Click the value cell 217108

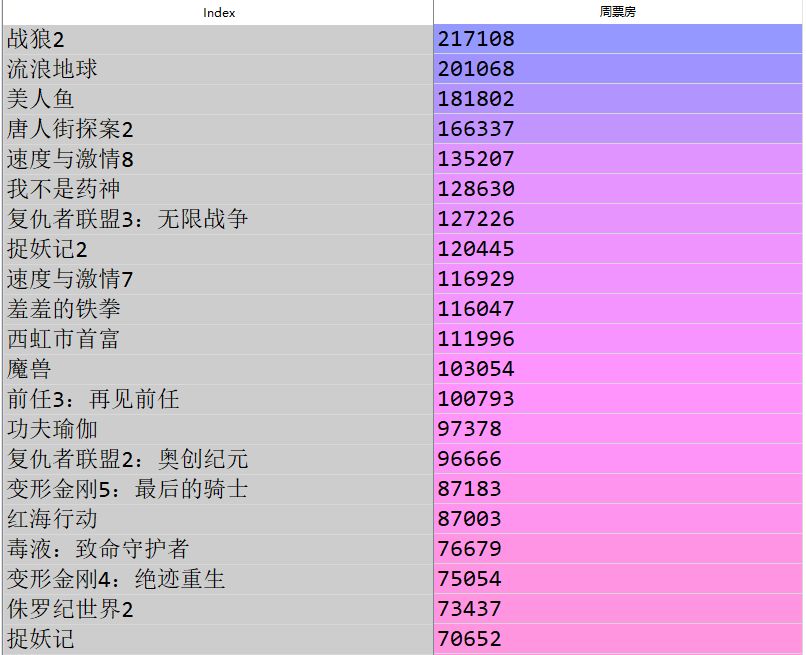point(617,39)
